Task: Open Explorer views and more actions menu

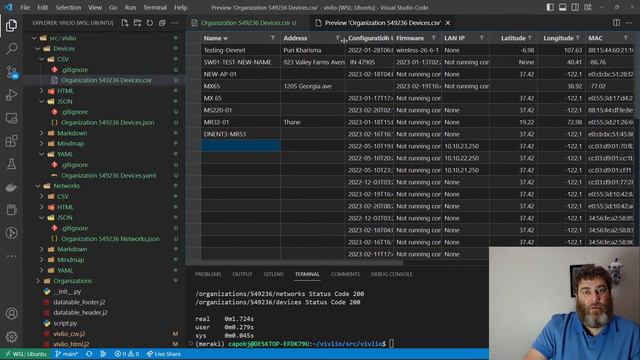Action: [x=175, y=23]
